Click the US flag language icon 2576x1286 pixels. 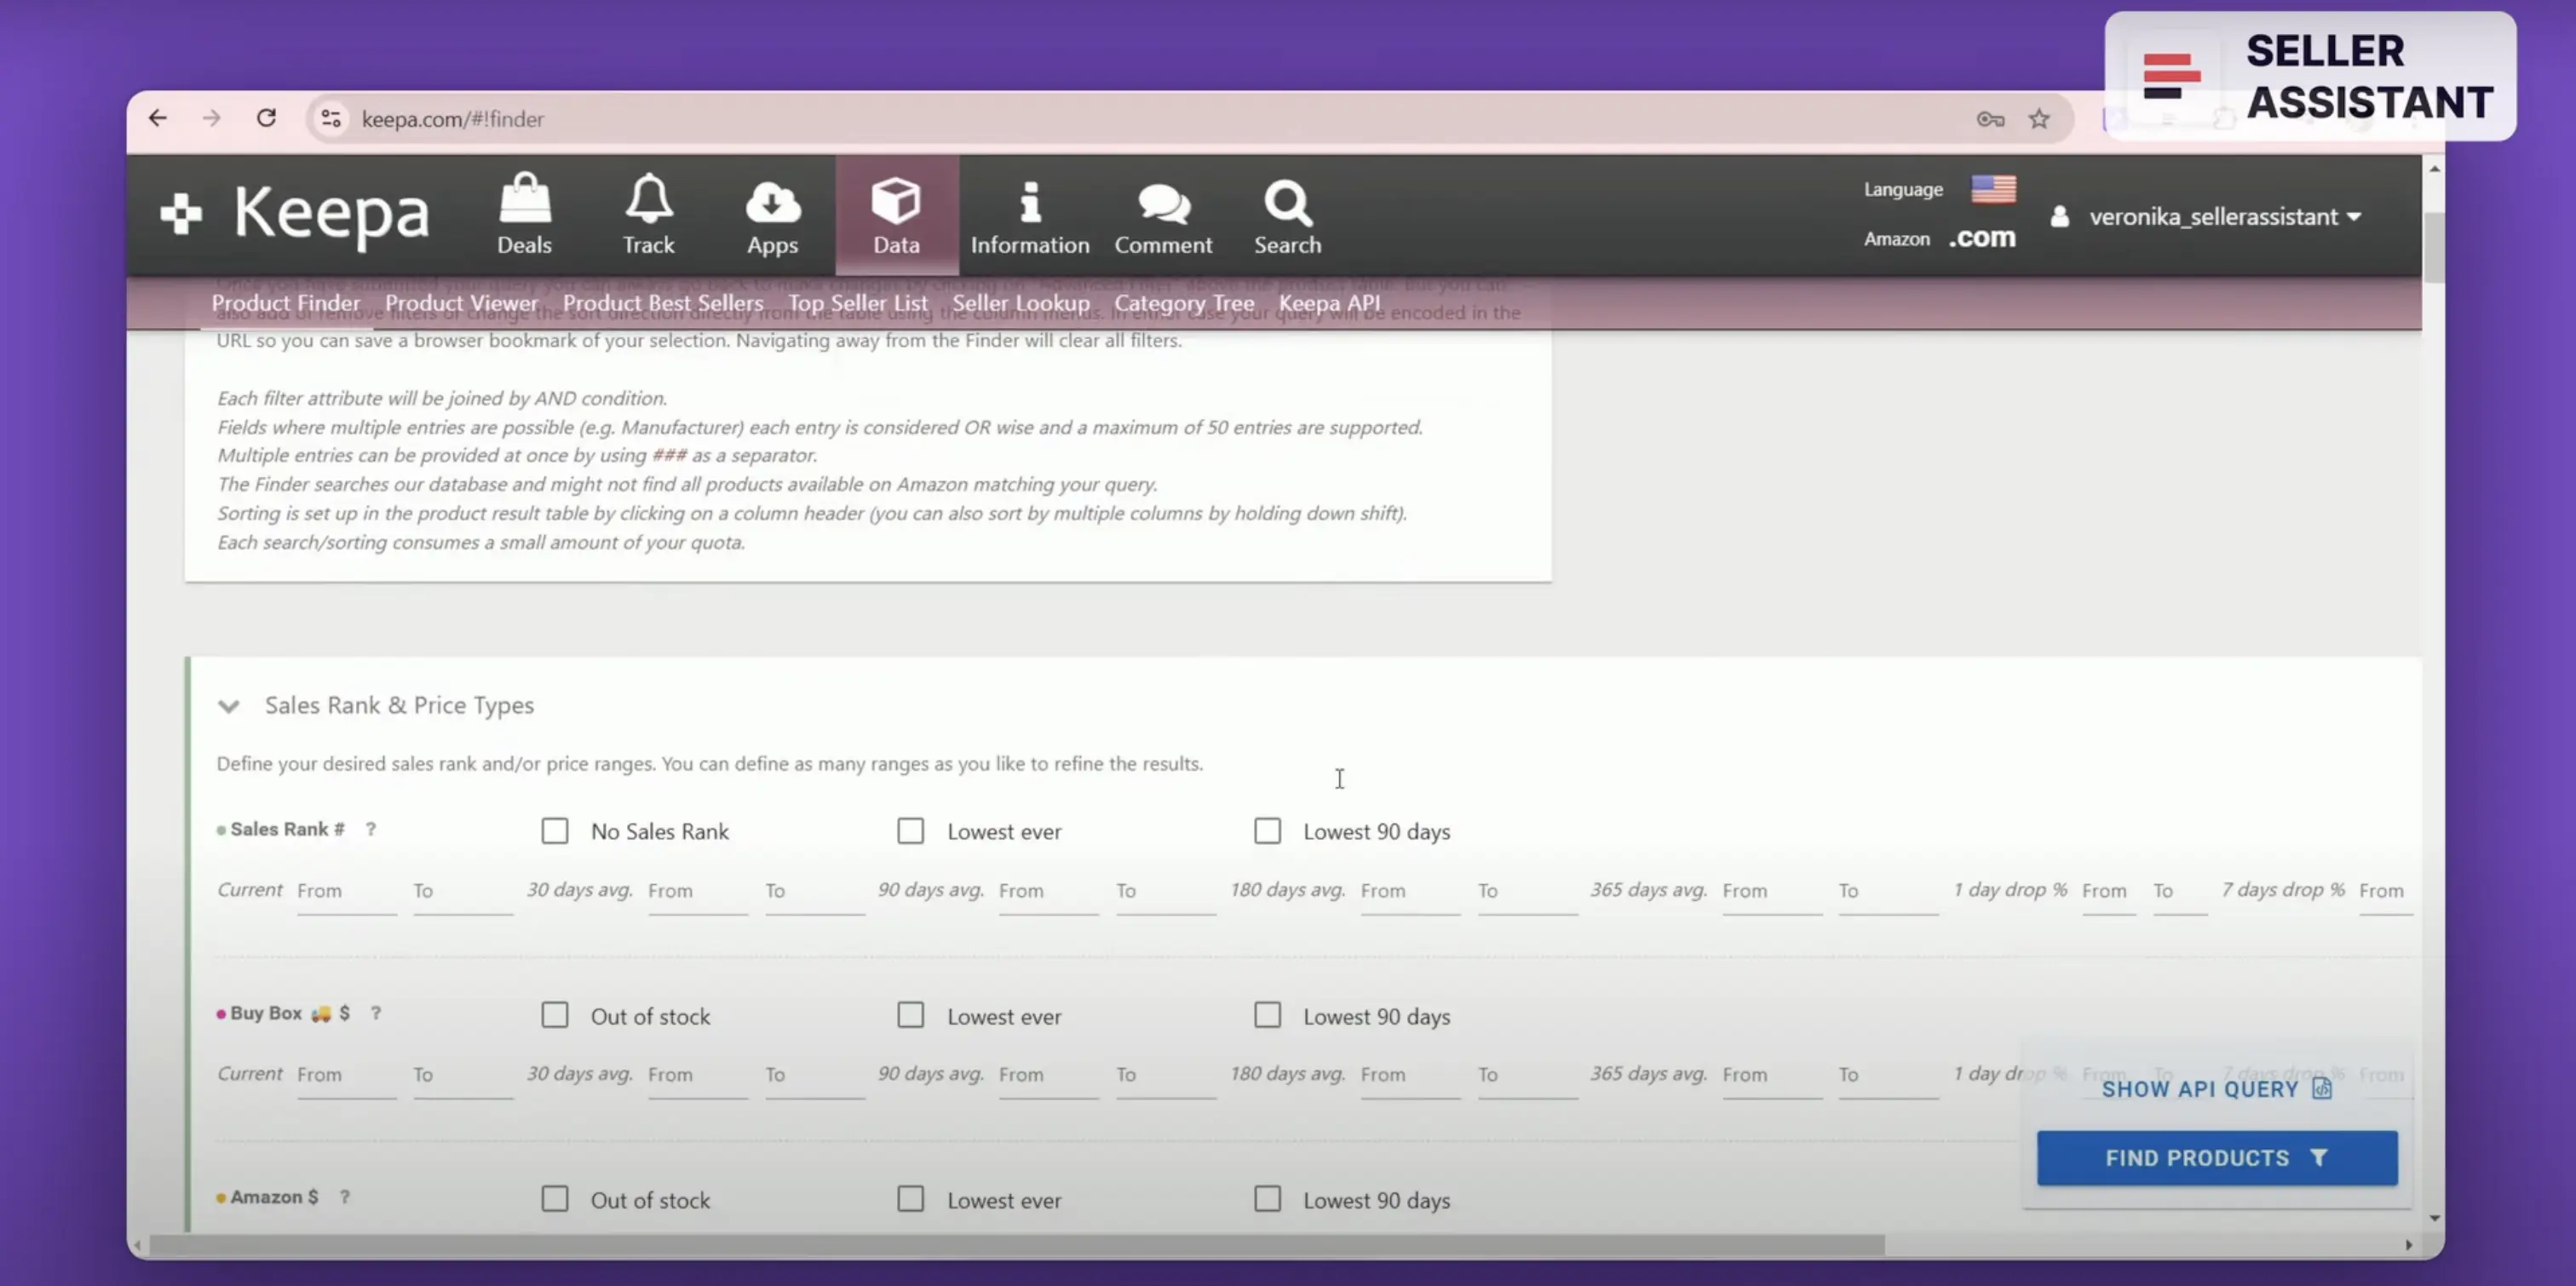coord(1993,189)
